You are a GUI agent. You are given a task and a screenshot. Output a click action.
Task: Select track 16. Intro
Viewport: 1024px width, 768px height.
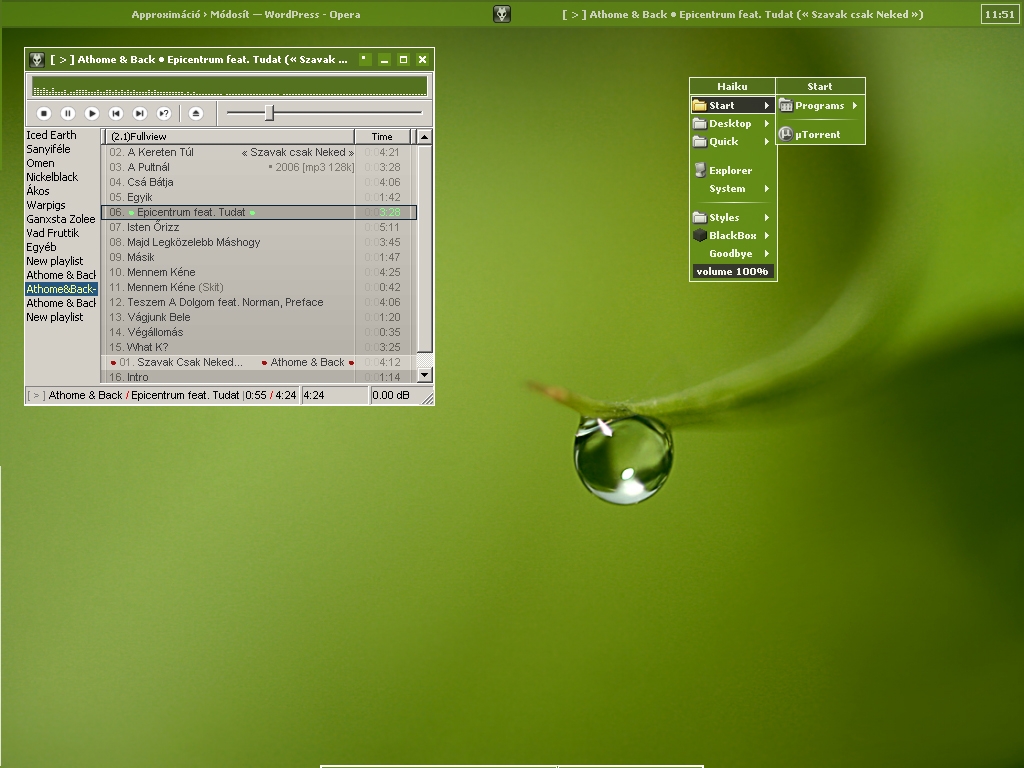click(259, 377)
